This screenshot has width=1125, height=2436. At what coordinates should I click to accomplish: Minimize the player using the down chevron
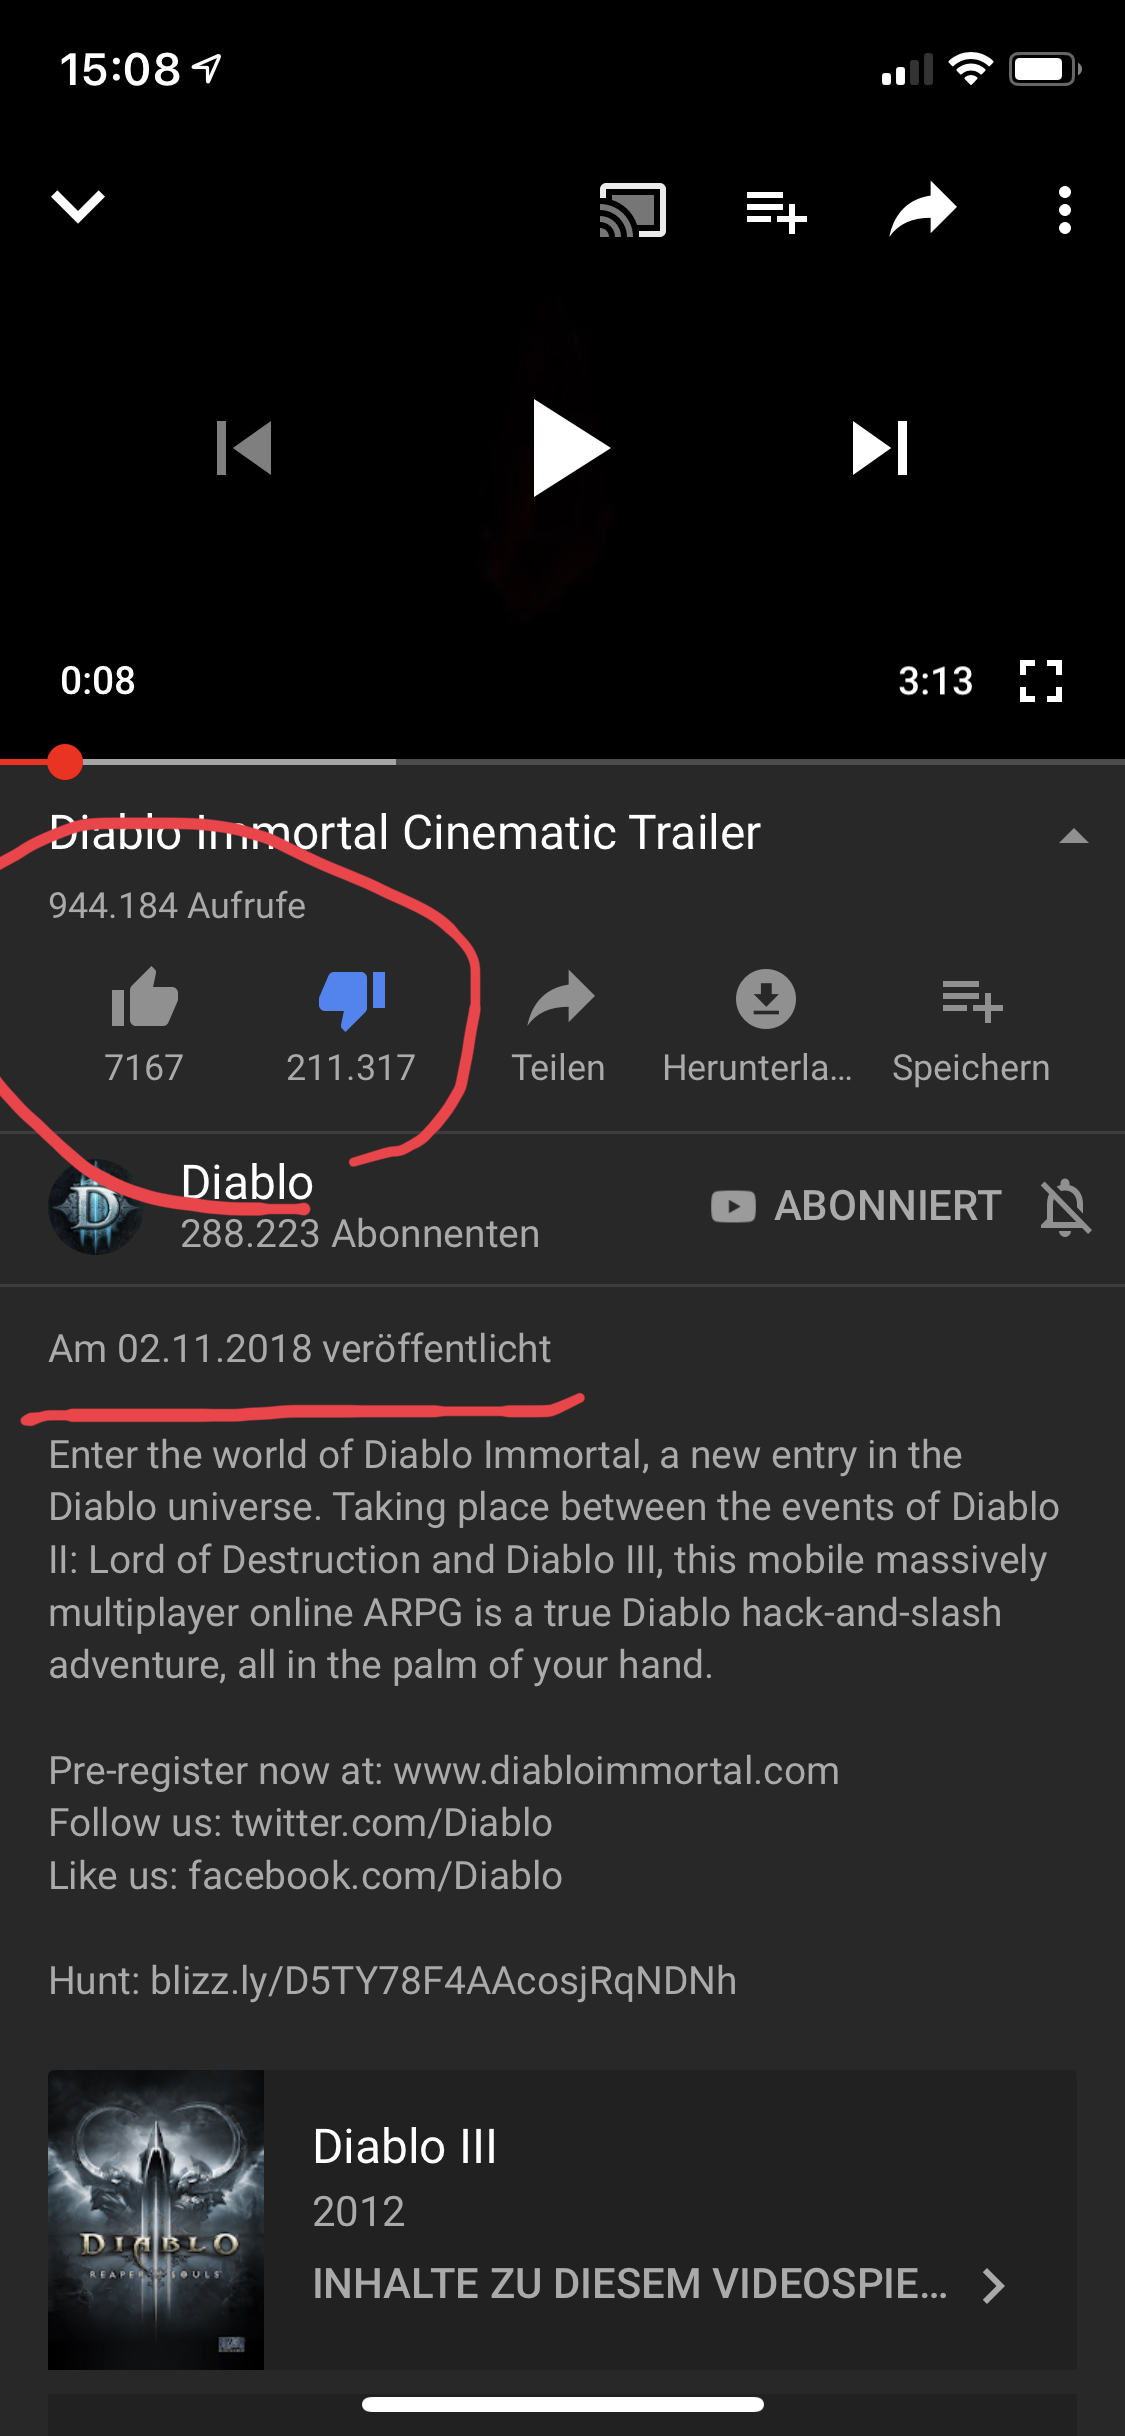coord(77,207)
